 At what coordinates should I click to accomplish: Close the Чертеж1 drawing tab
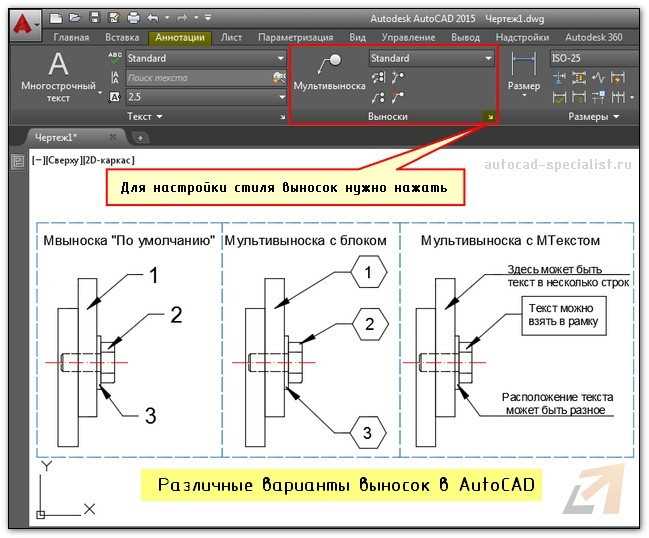pos(113,137)
